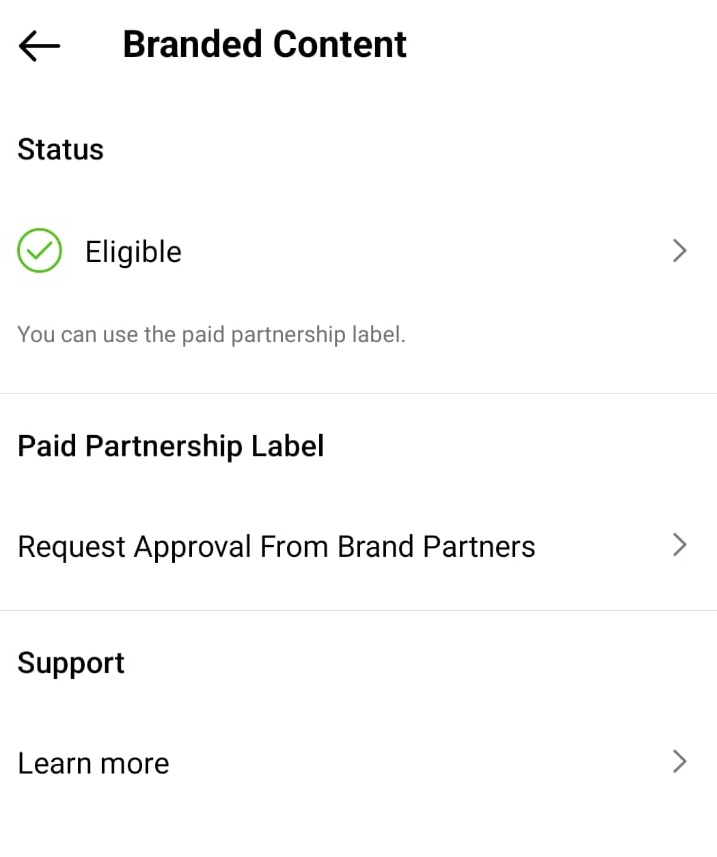
Task: Open the chevron beside Eligible
Action: (679, 251)
